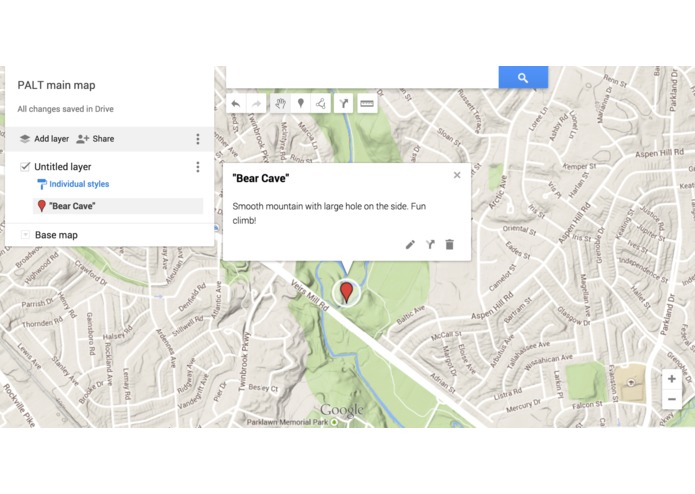Click the blue search button
This screenshot has height=494, width=695.
coord(523,78)
